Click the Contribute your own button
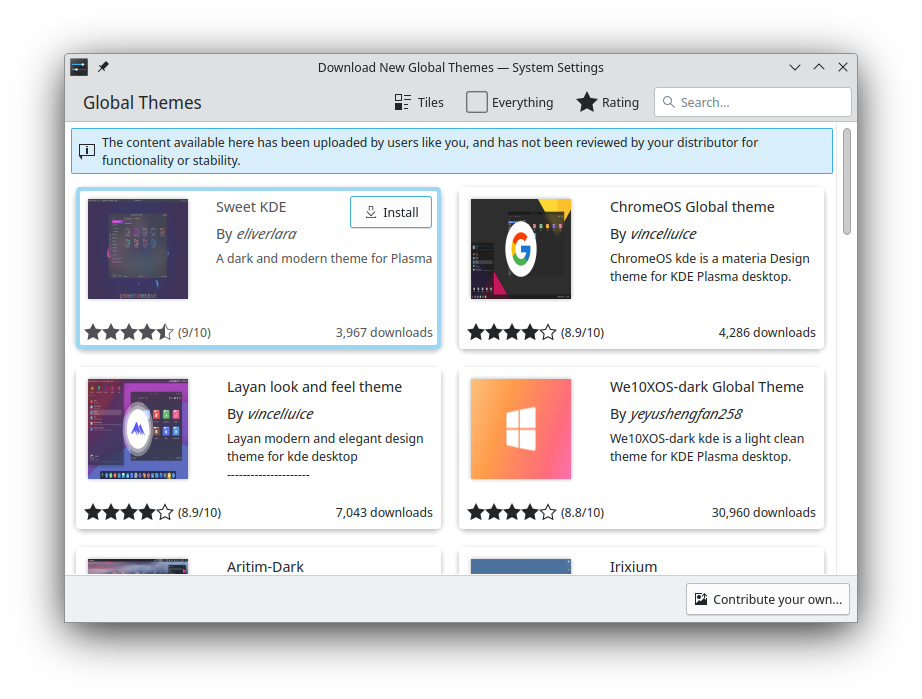The height and width of the screenshot is (699, 922). point(767,599)
